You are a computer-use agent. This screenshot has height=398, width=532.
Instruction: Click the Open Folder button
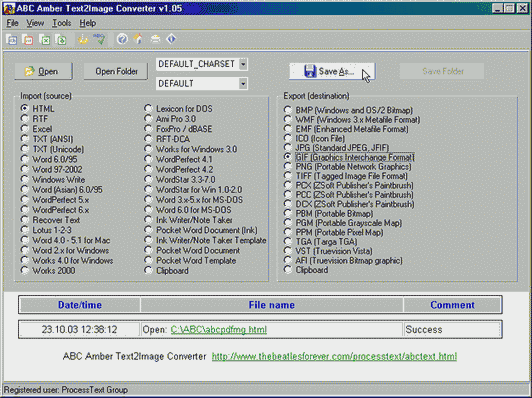point(116,71)
